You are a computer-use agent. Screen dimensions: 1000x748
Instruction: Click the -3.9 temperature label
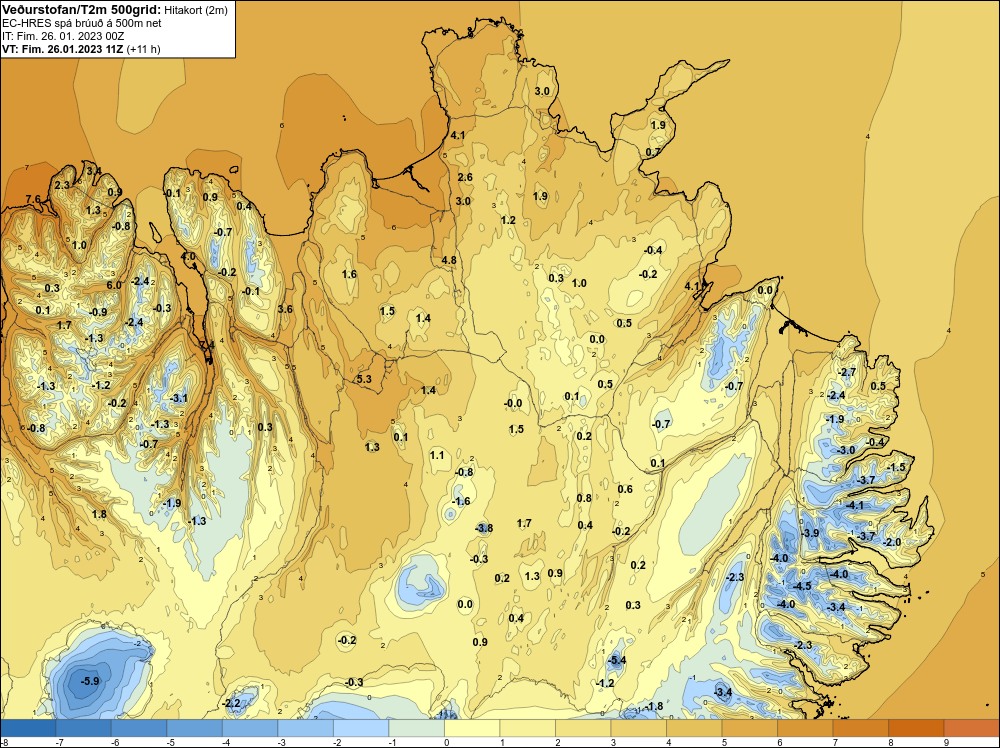pyautogui.click(x=809, y=533)
